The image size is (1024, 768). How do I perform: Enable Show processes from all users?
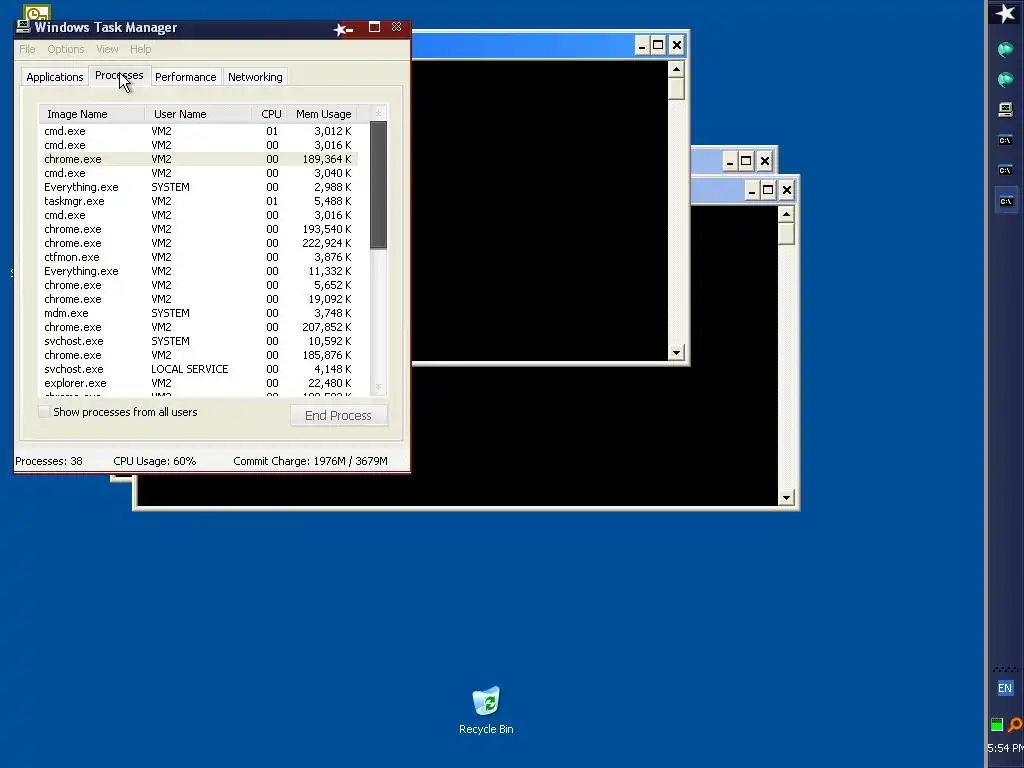(44, 412)
